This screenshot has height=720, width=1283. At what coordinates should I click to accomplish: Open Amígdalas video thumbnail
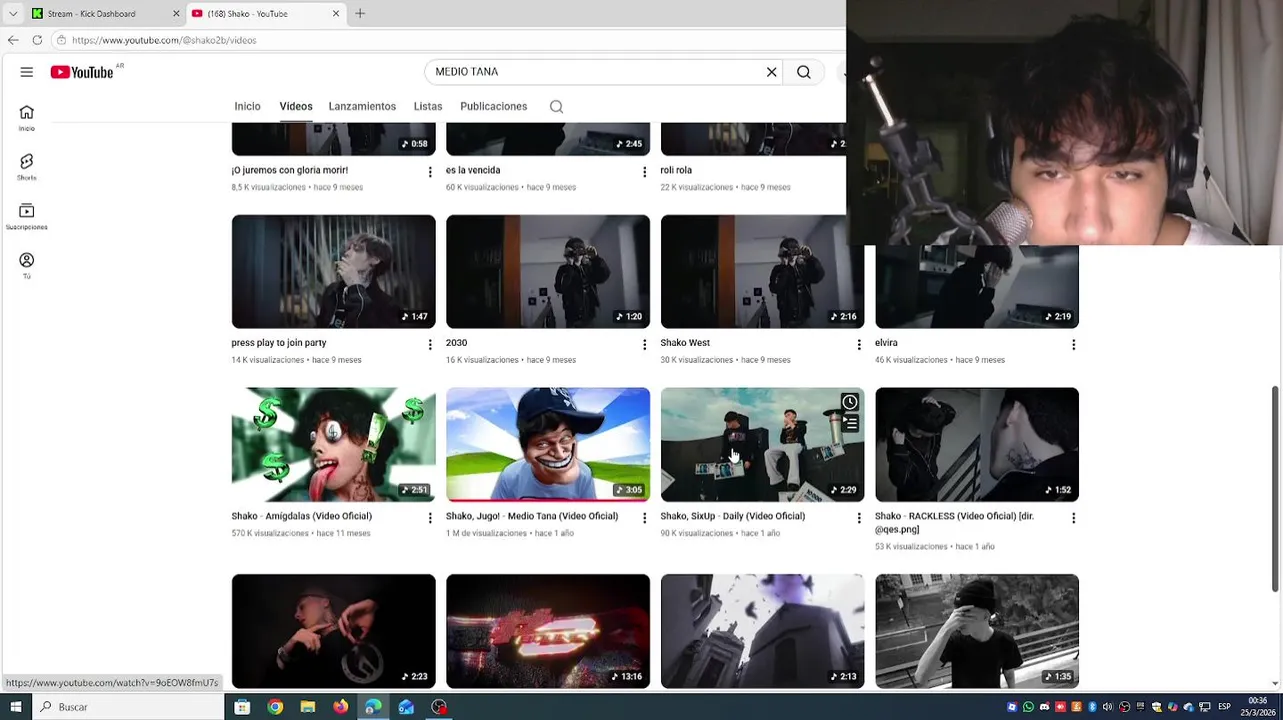coord(333,444)
